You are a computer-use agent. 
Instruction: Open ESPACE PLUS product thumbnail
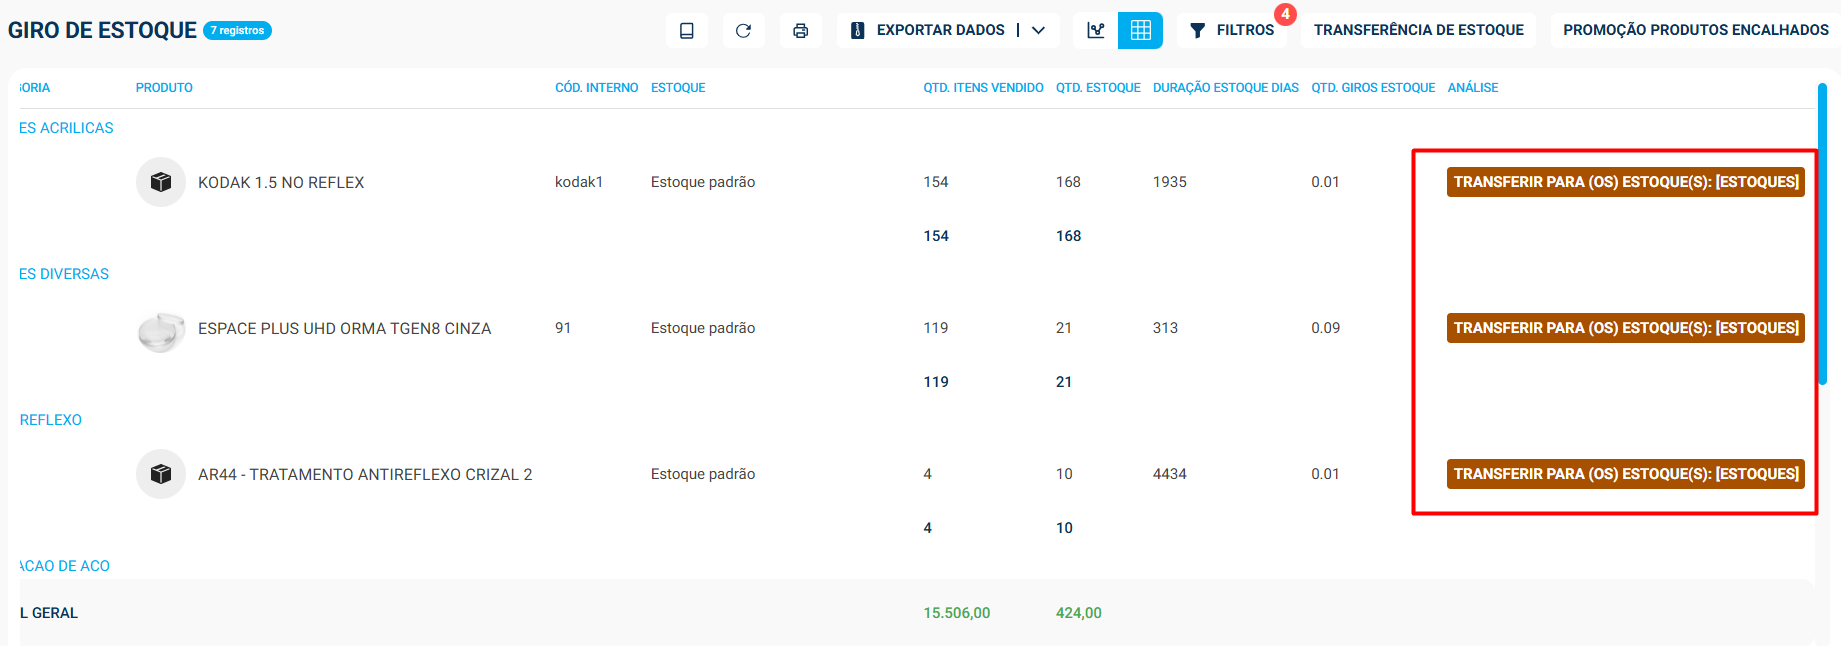point(161,328)
